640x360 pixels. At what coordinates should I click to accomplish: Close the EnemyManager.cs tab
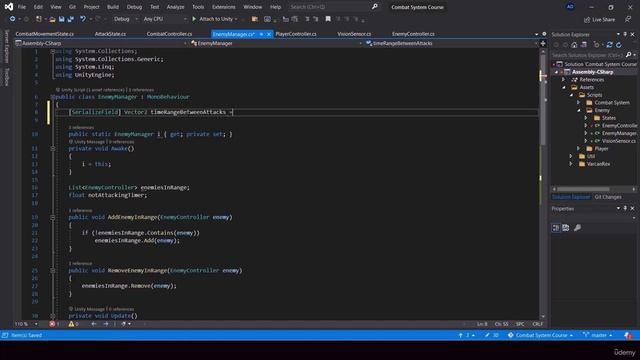coord(269,34)
